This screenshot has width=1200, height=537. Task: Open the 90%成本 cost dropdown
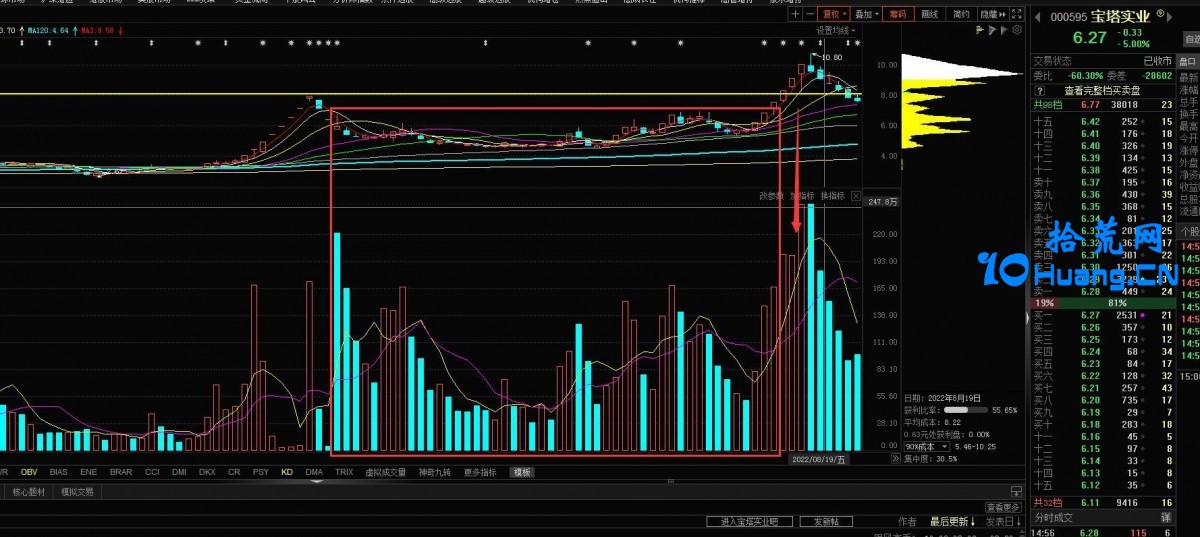click(x=926, y=446)
